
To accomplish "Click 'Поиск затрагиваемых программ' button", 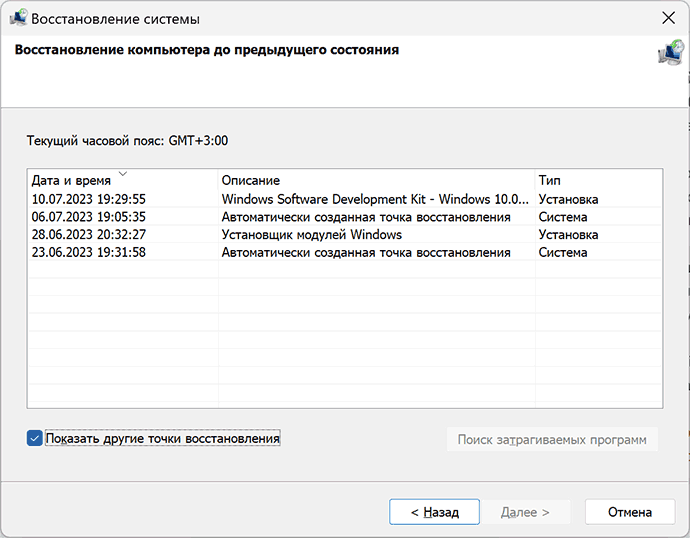I will click(x=552, y=439).
